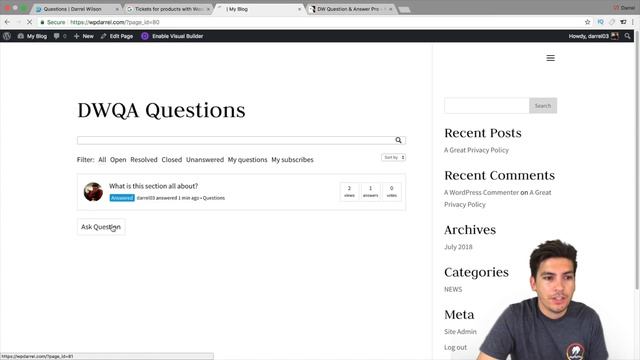Viewport: 640px width, 360px height.
Task: Focus the sidebar search input
Action: coord(487,106)
